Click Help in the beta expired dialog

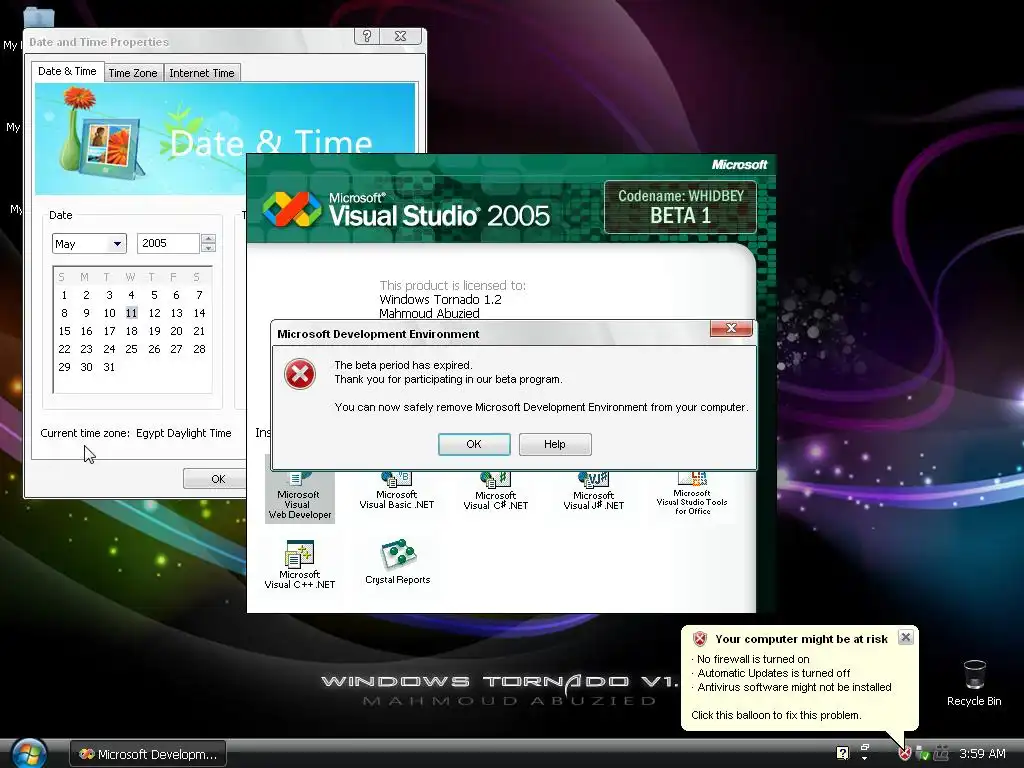pos(555,444)
